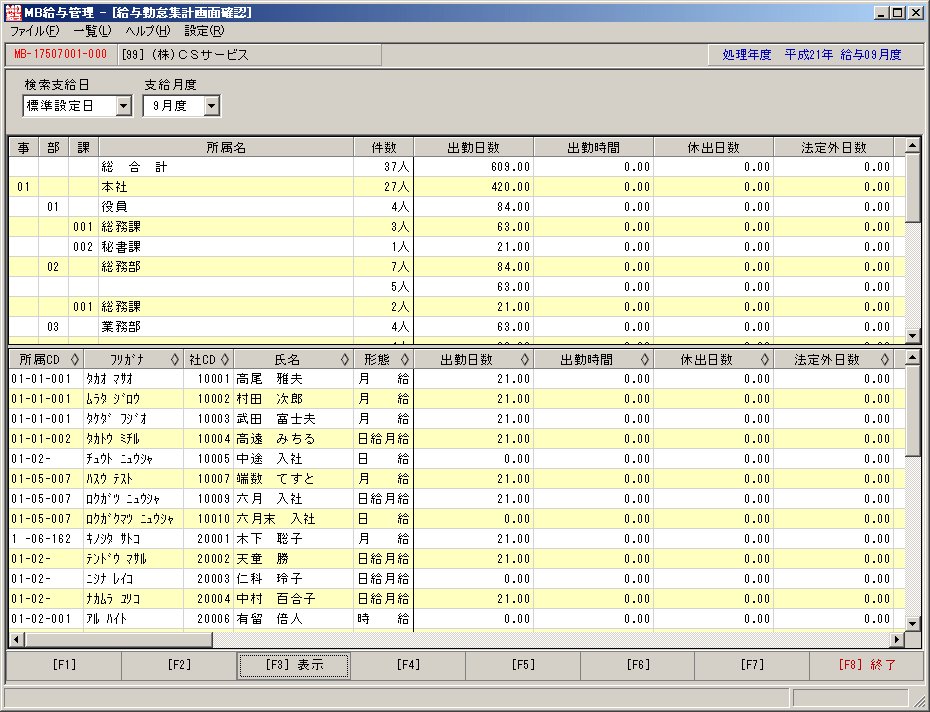This screenshot has height=712, width=930.
Task: Click the horizontal scrollbar thumb of employee list
Action: click(x=119, y=640)
